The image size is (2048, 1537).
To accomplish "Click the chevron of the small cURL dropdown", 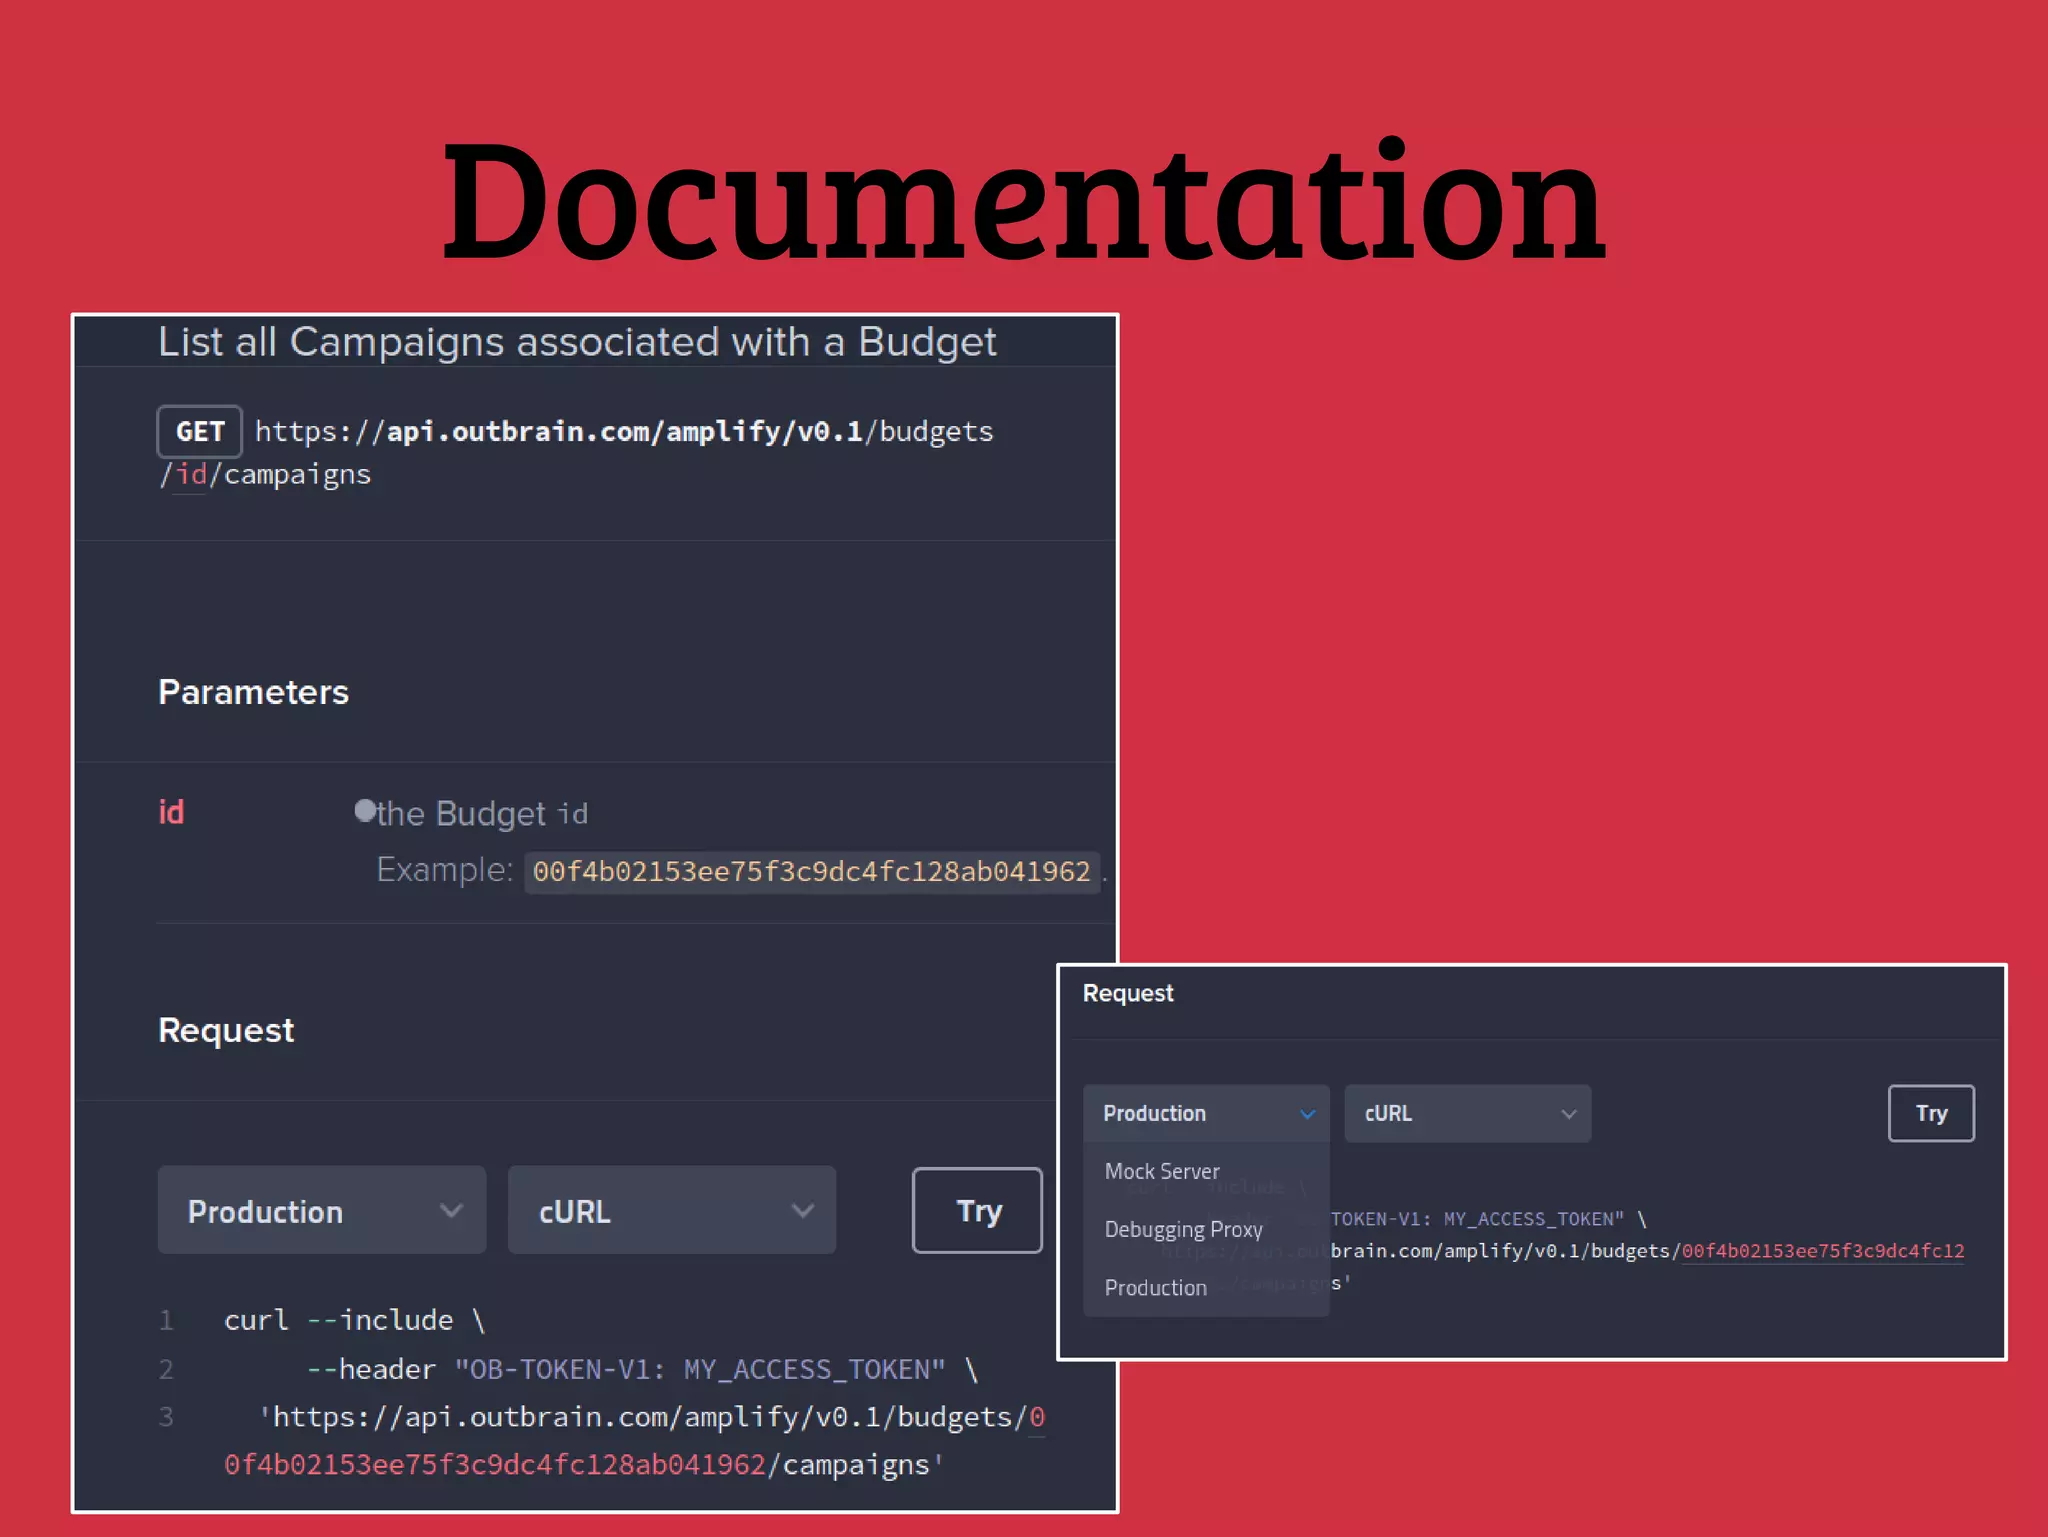I will tap(1568, 1114).
